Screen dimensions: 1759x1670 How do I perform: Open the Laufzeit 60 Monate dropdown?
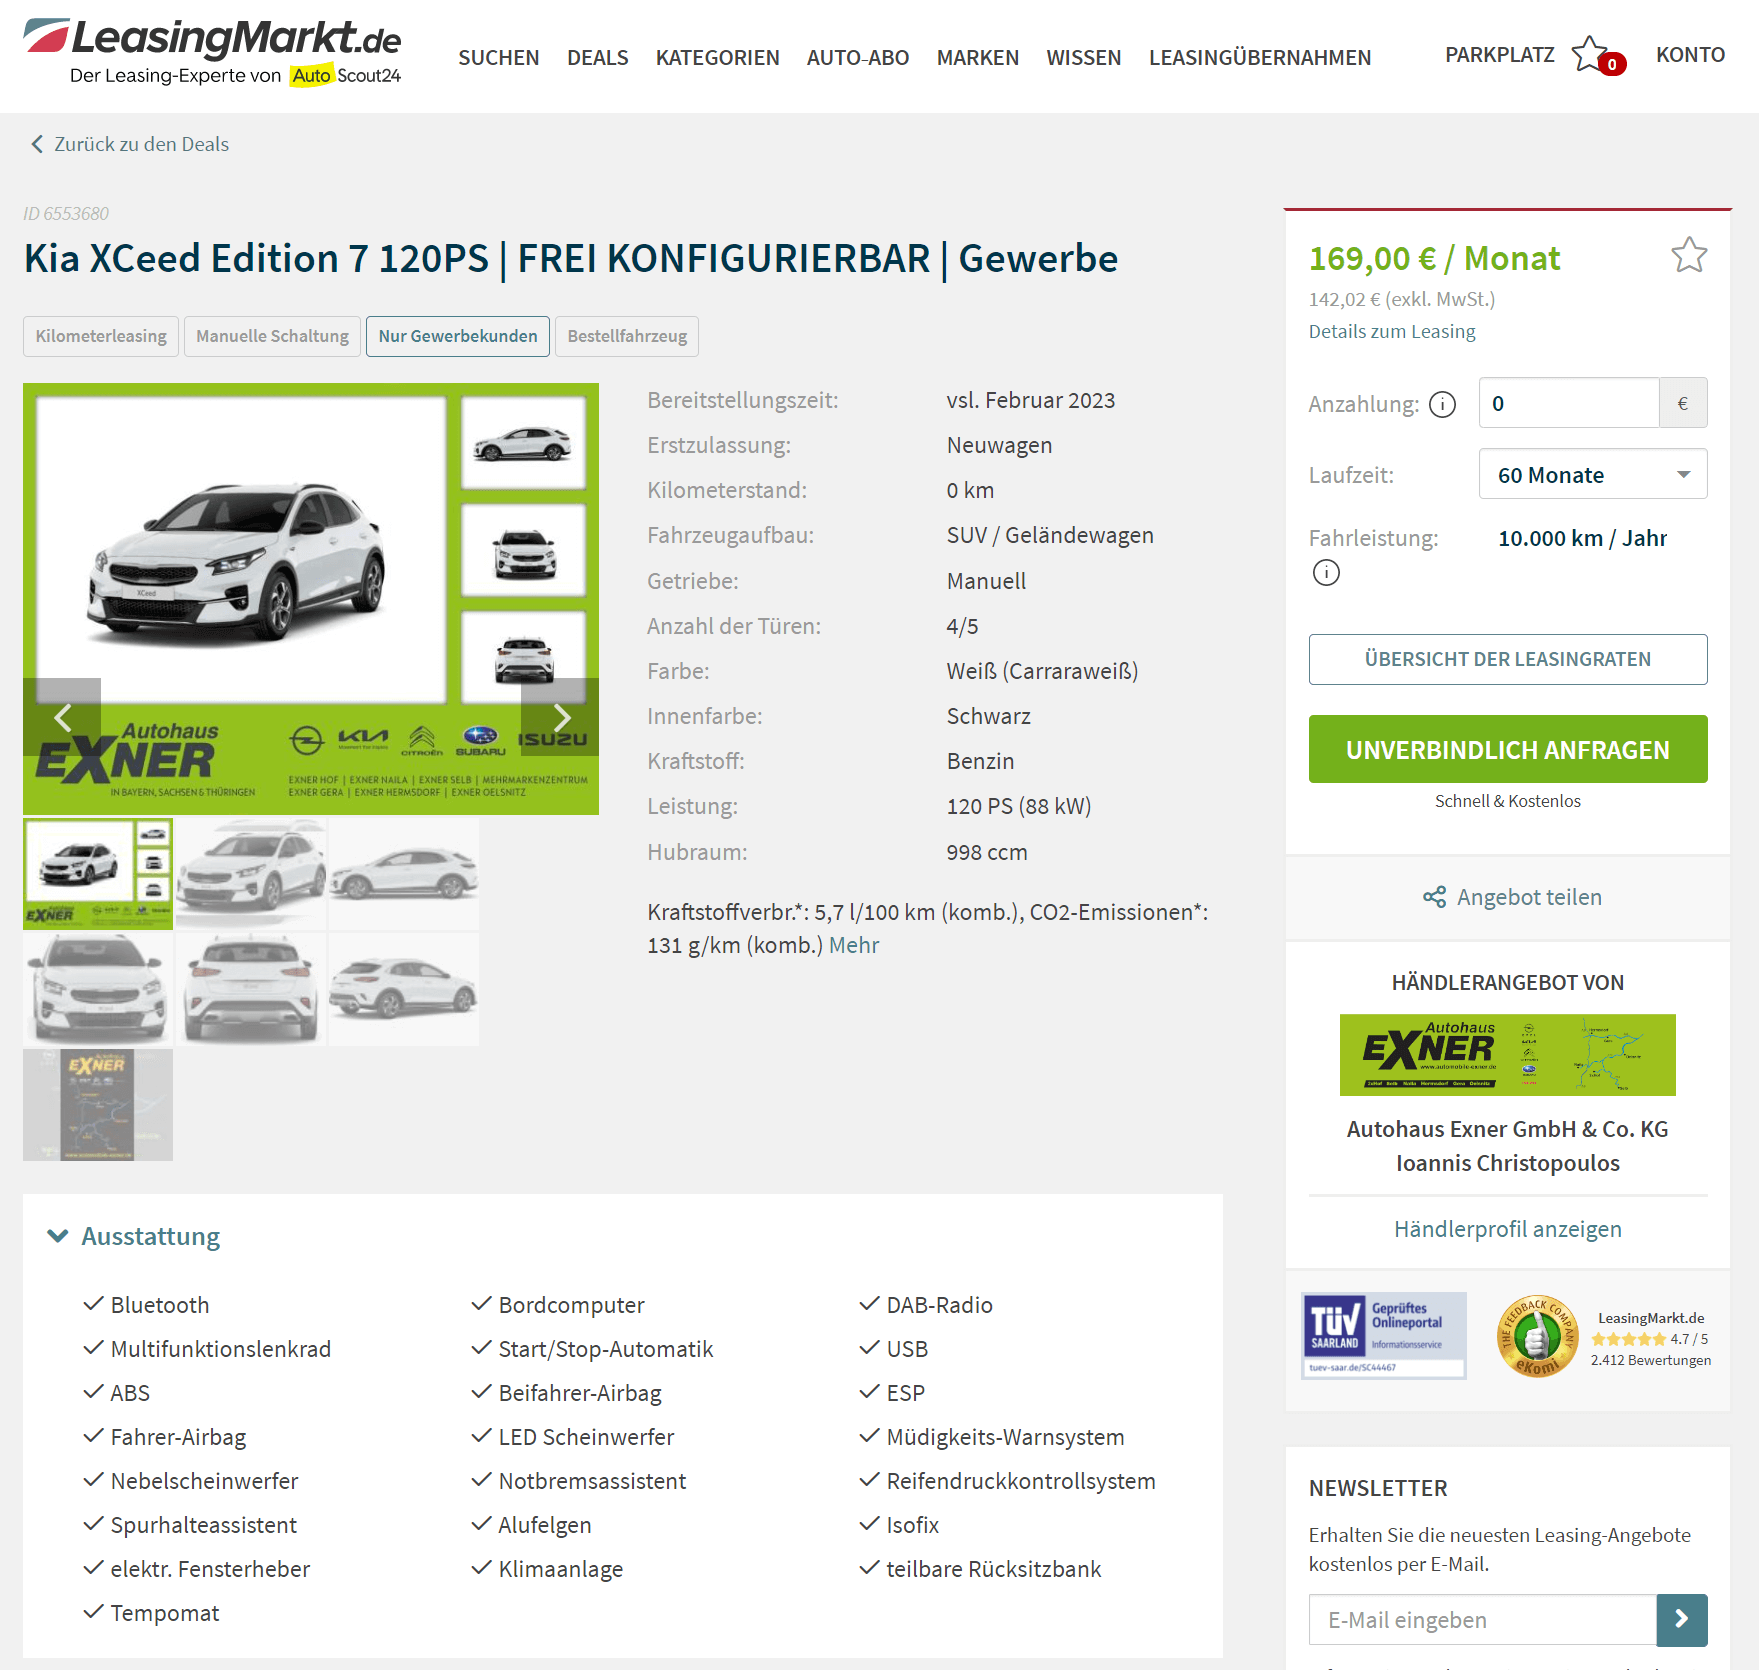1593,474
